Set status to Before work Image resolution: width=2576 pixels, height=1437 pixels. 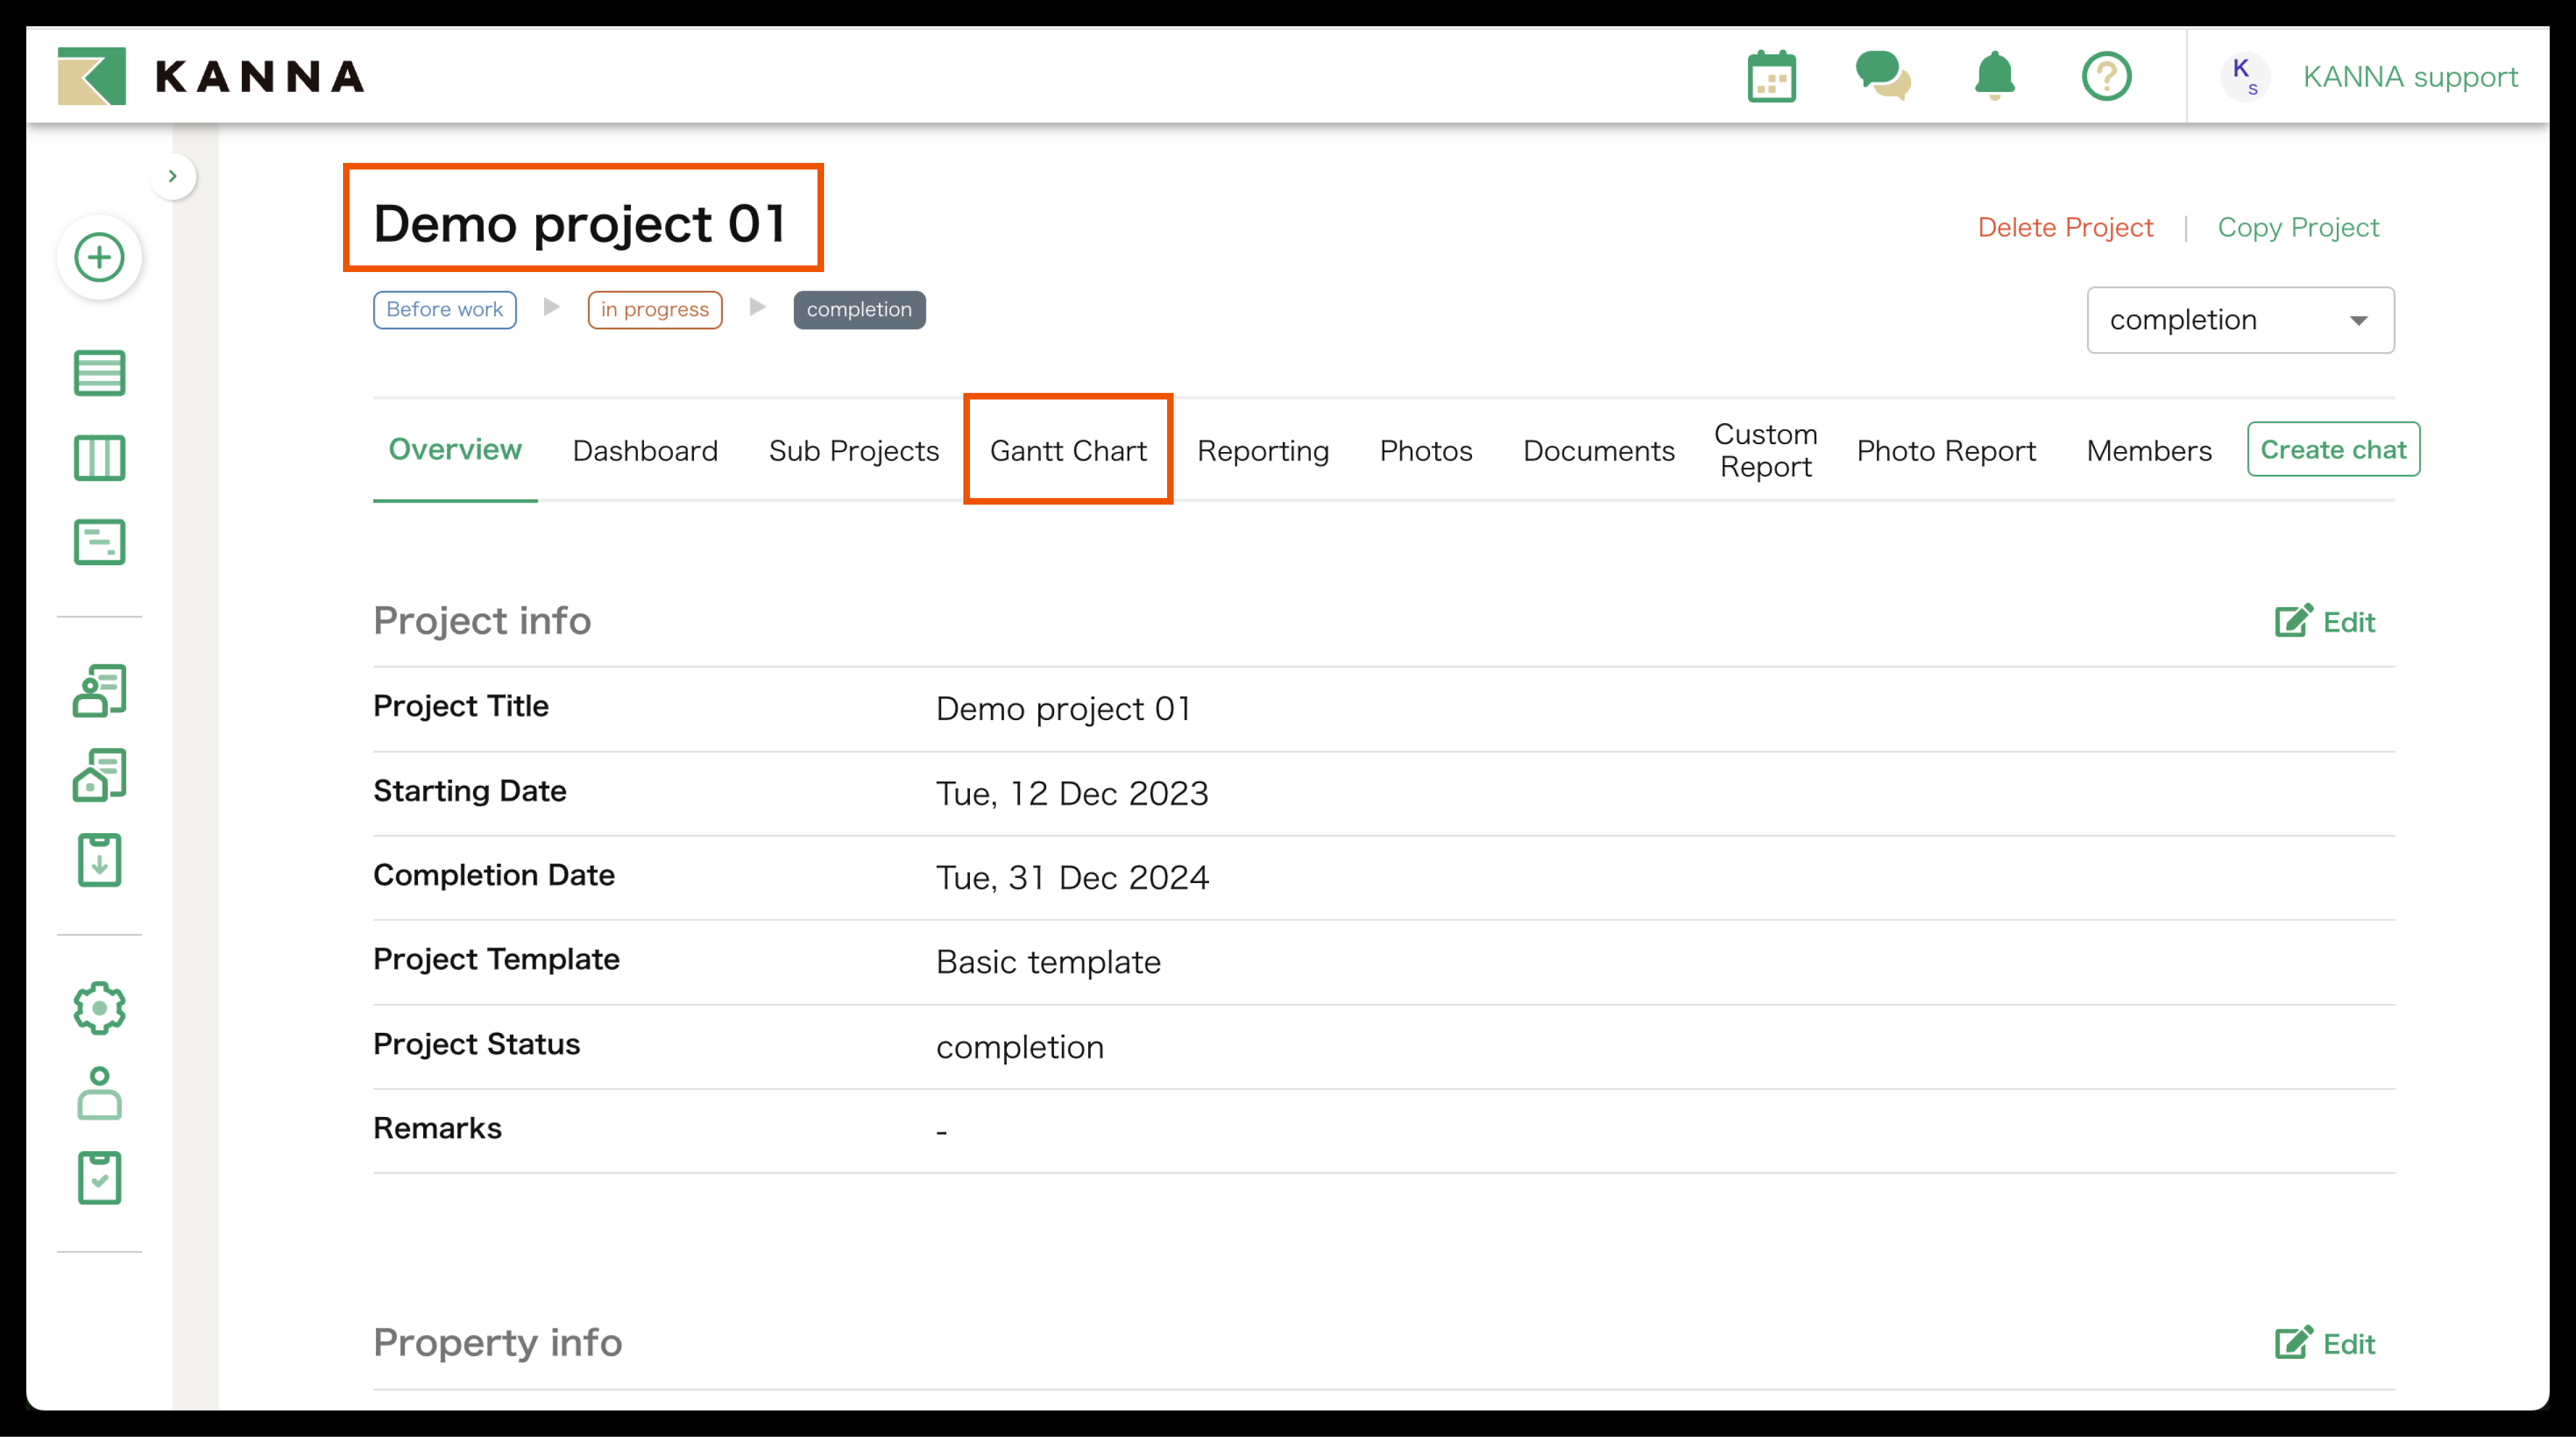[x=444, y=310]
